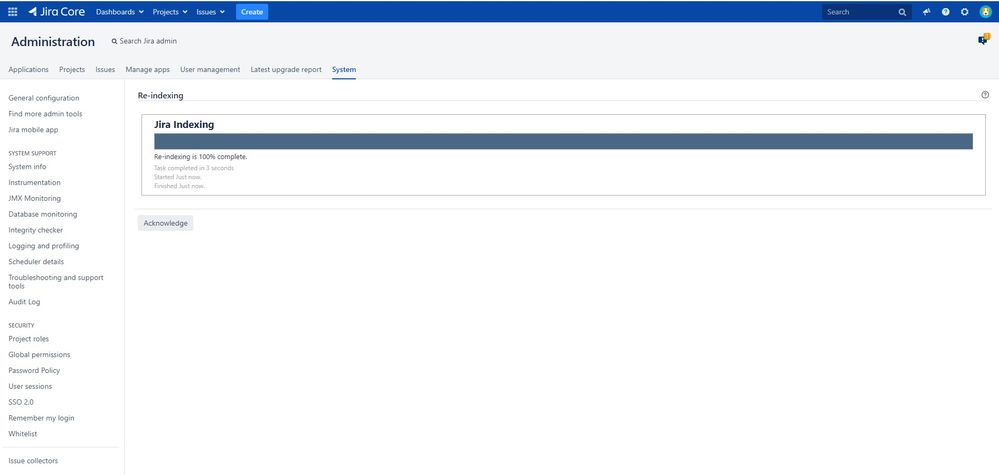
Task: Open Database monitoring
Action: coord(43,215)
